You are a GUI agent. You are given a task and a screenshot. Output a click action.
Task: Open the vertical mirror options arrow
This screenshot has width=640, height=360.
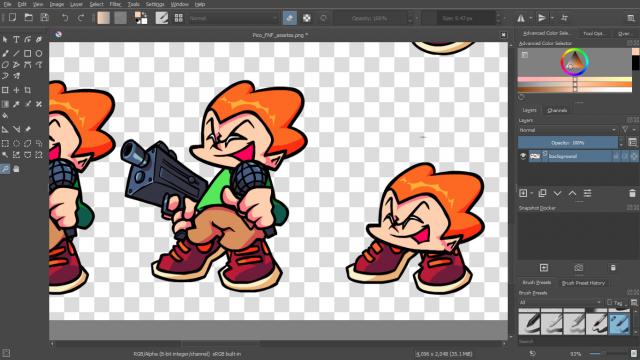pos(552,18)
